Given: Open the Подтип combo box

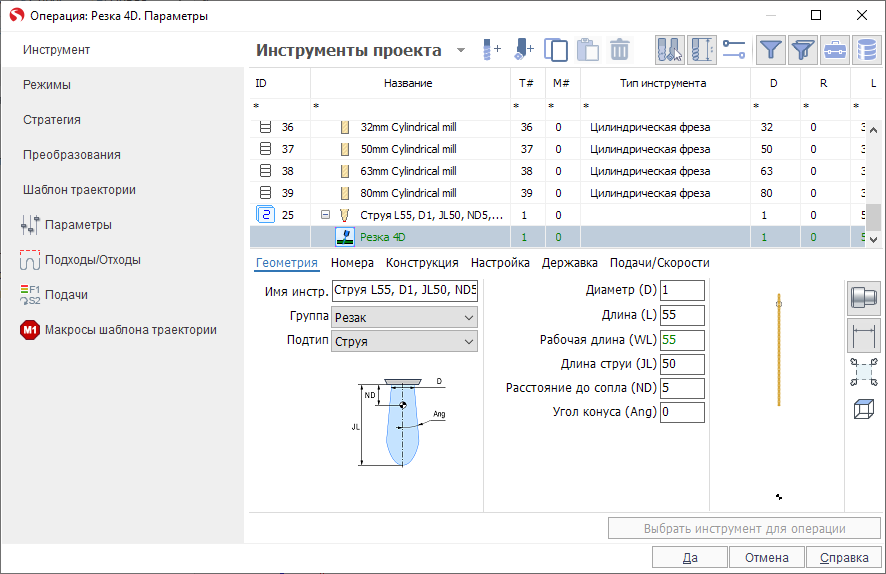Looking at the screenshot, I should [x=405, y=341].
